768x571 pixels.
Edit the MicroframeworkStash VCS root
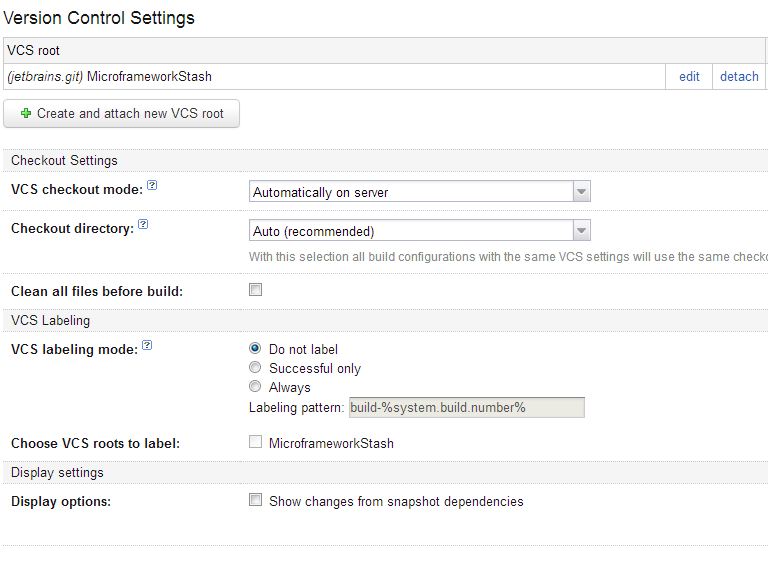pyautogui.click(x=689, y=76)
